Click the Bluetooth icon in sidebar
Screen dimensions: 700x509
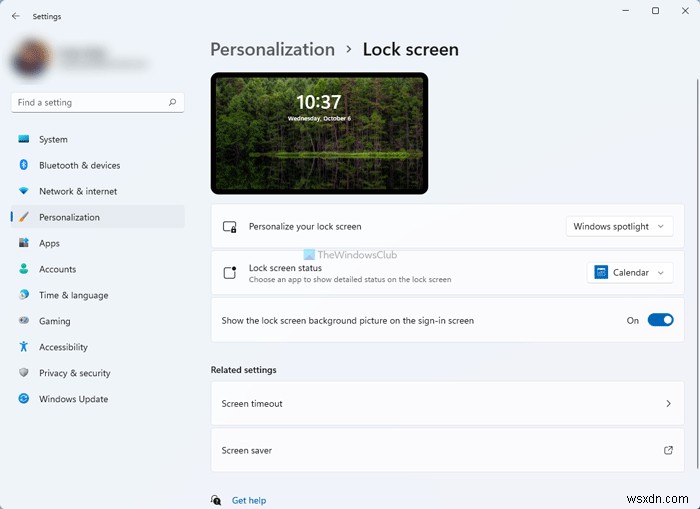tap(24, 165)
